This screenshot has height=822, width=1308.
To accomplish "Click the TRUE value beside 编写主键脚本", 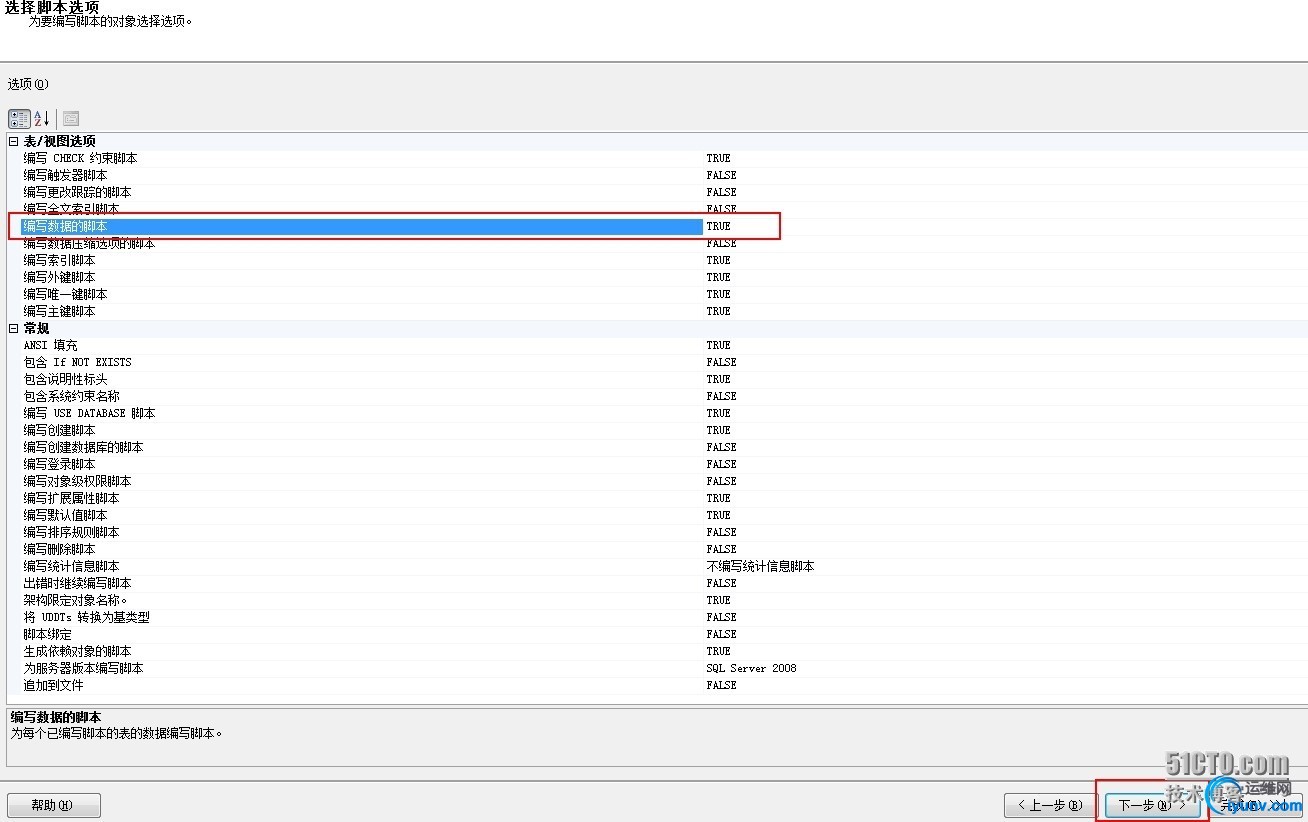I will click(x=719, y=311).
